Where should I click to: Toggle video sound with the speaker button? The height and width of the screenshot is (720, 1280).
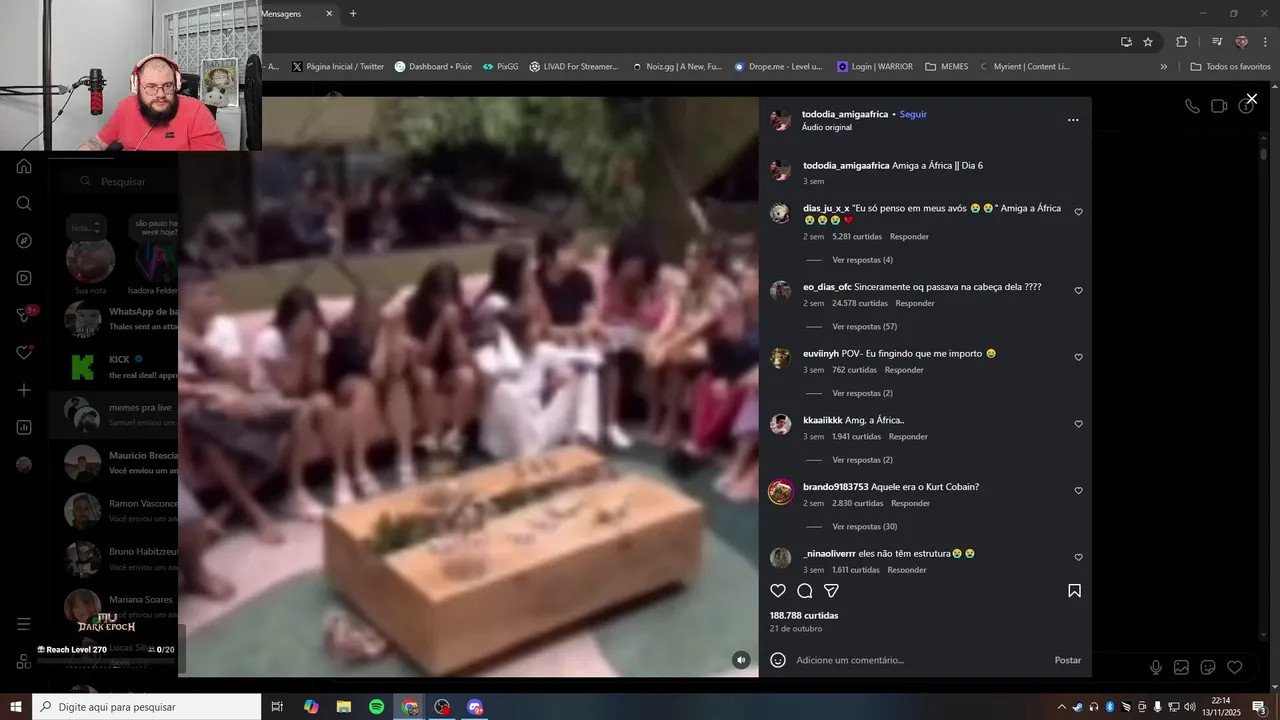[741, 660]
